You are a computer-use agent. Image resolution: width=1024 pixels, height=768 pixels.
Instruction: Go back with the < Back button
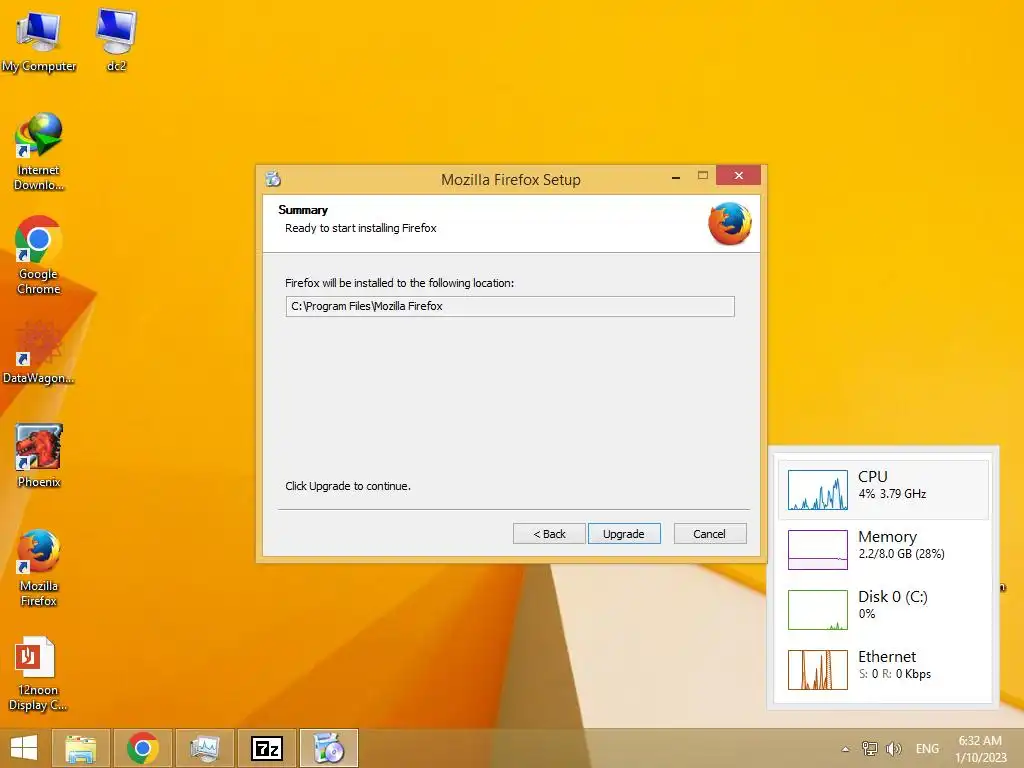coord(549,534)
